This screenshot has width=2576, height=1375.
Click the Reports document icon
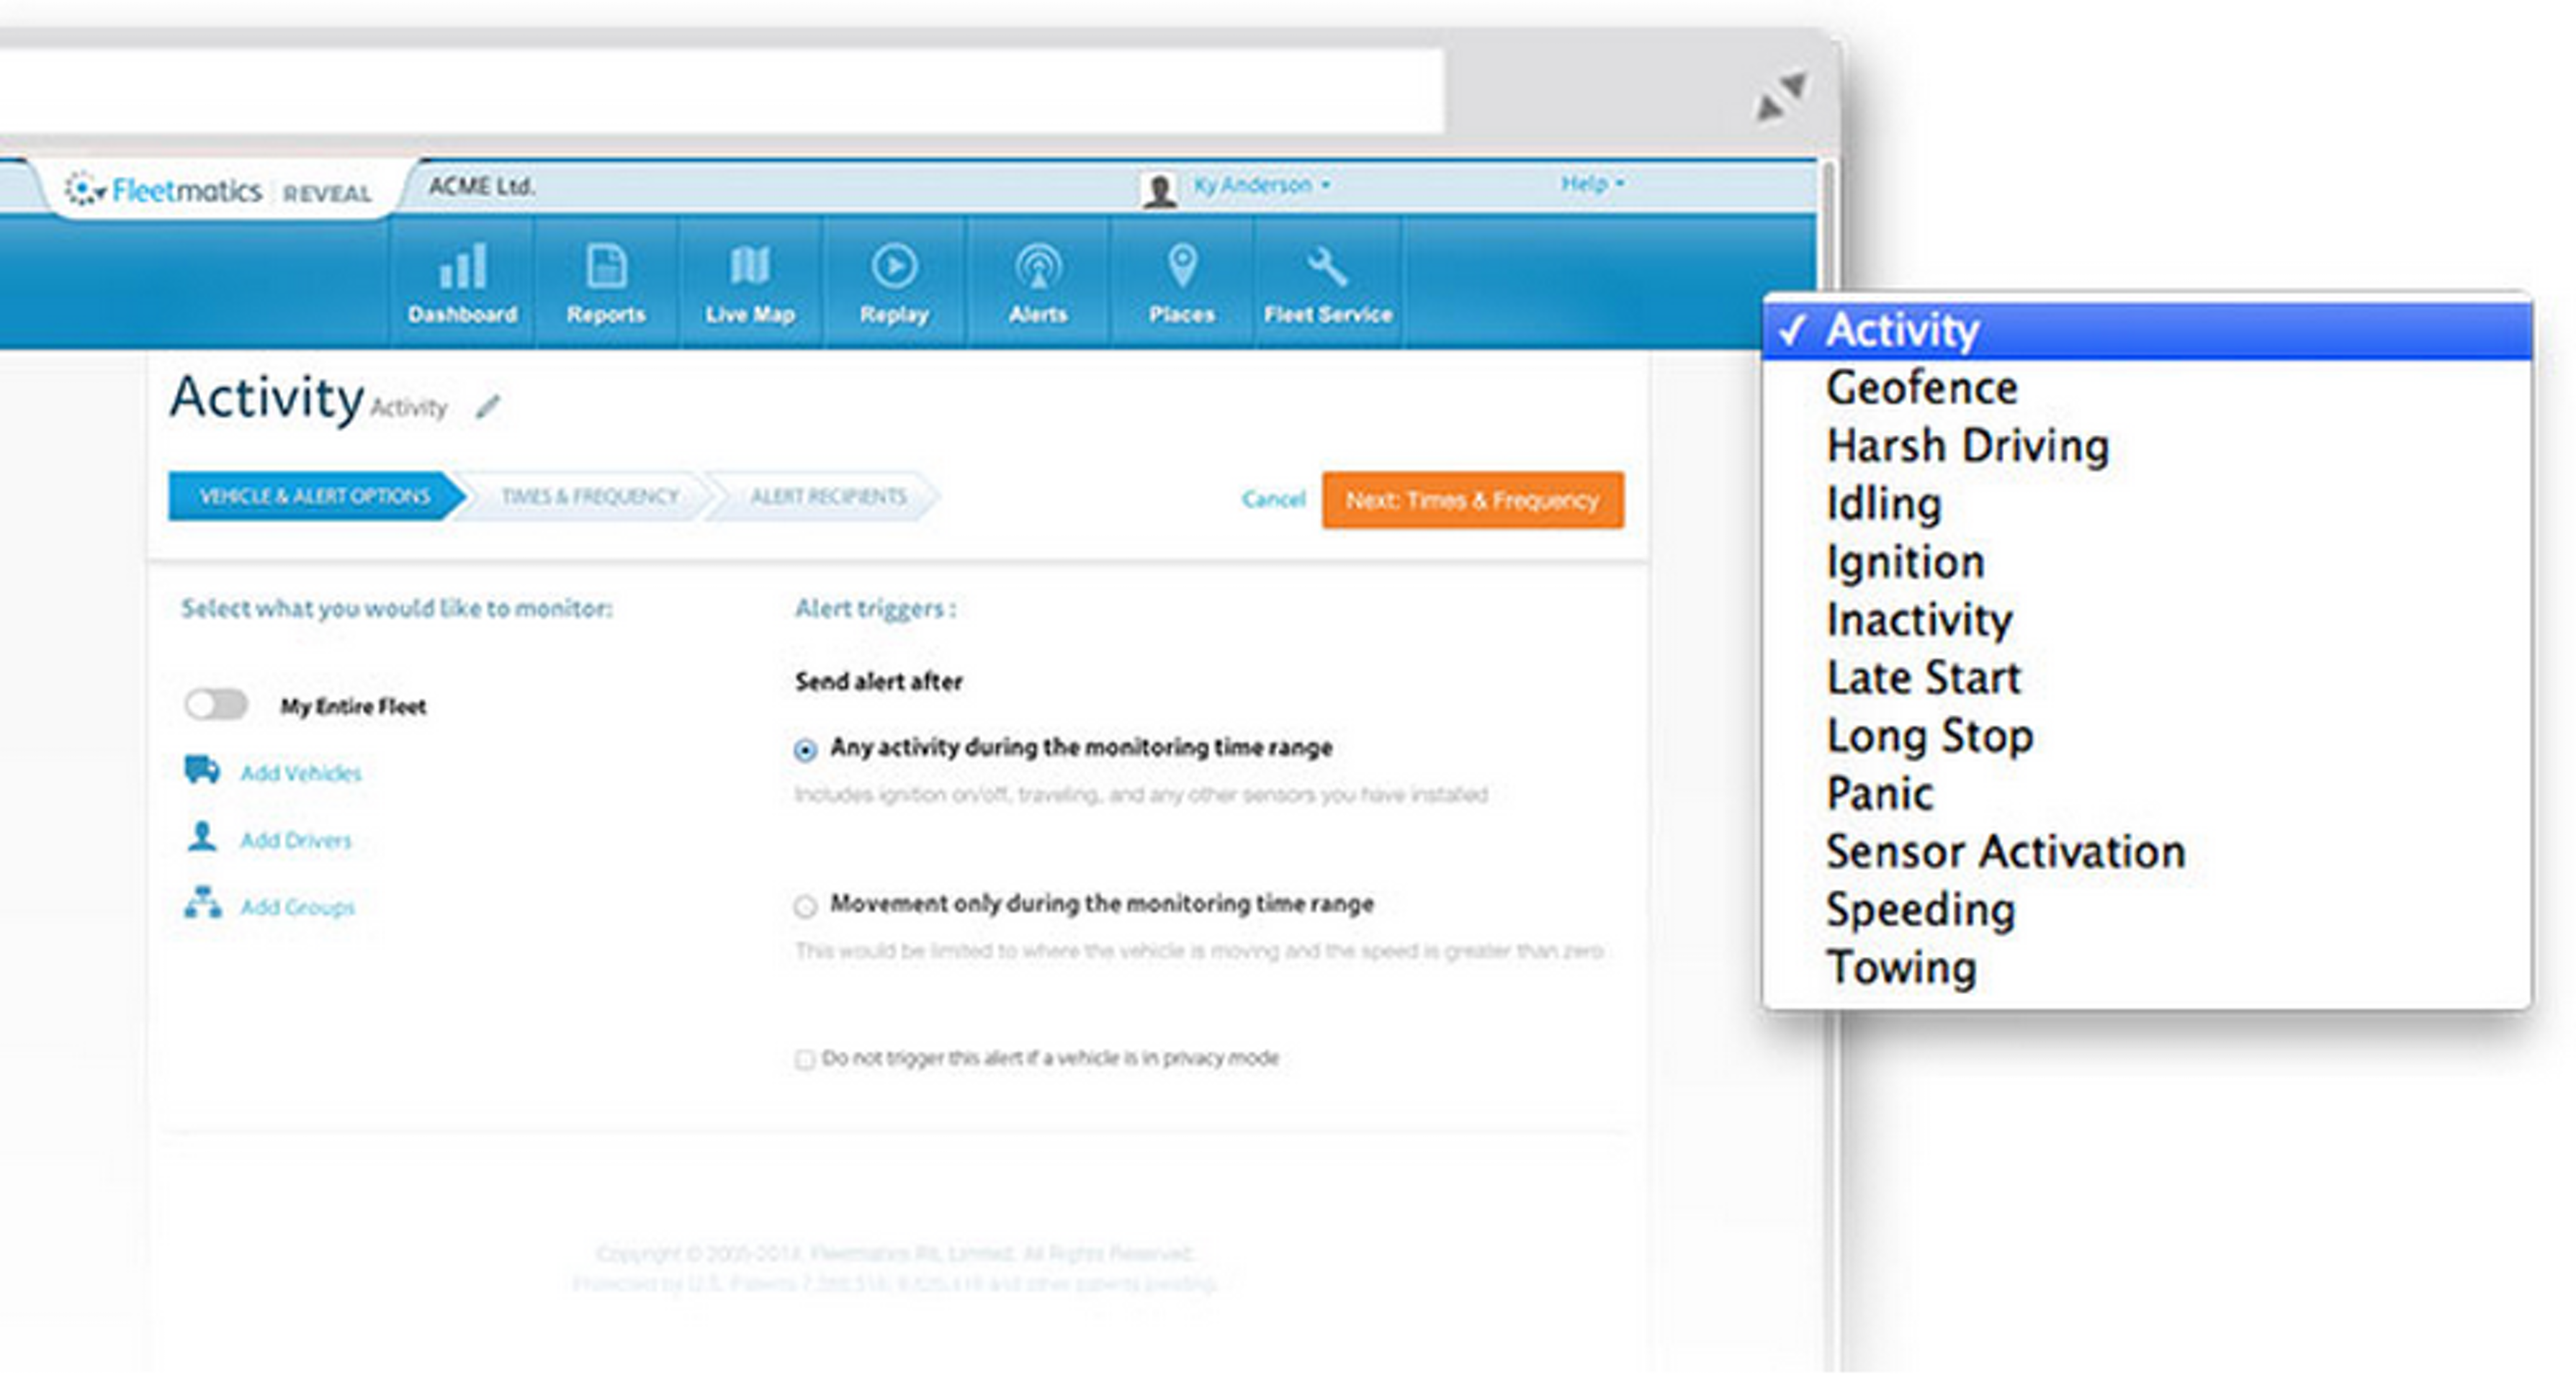pyautogui.click(x=606, y=267)
